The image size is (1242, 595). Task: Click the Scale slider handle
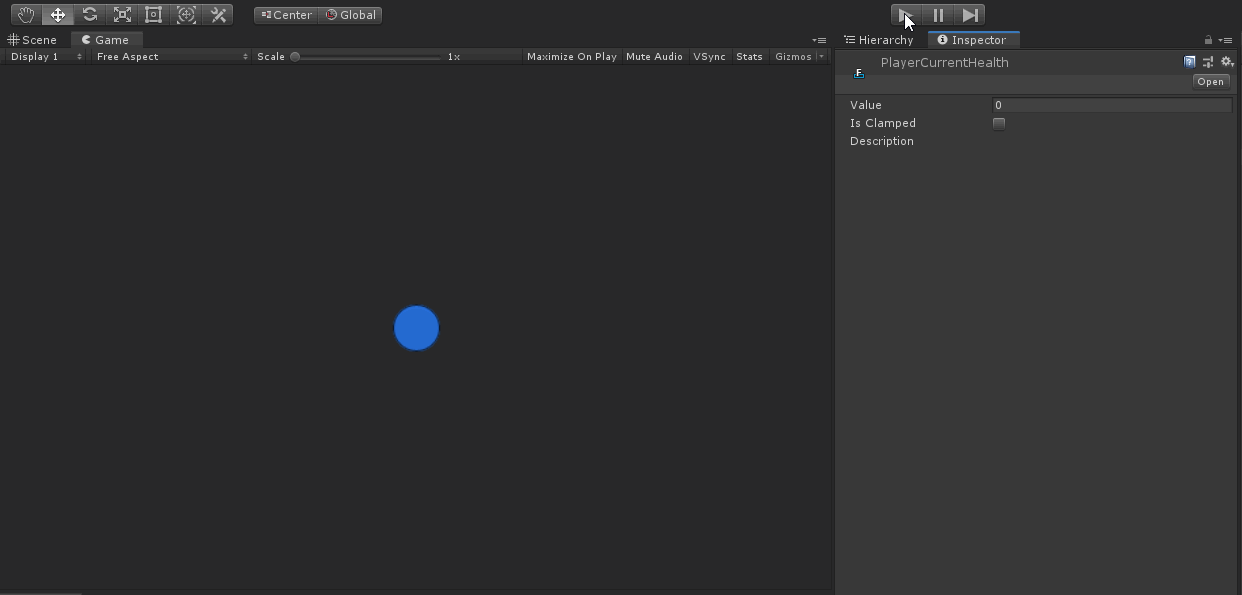(295, 57)
